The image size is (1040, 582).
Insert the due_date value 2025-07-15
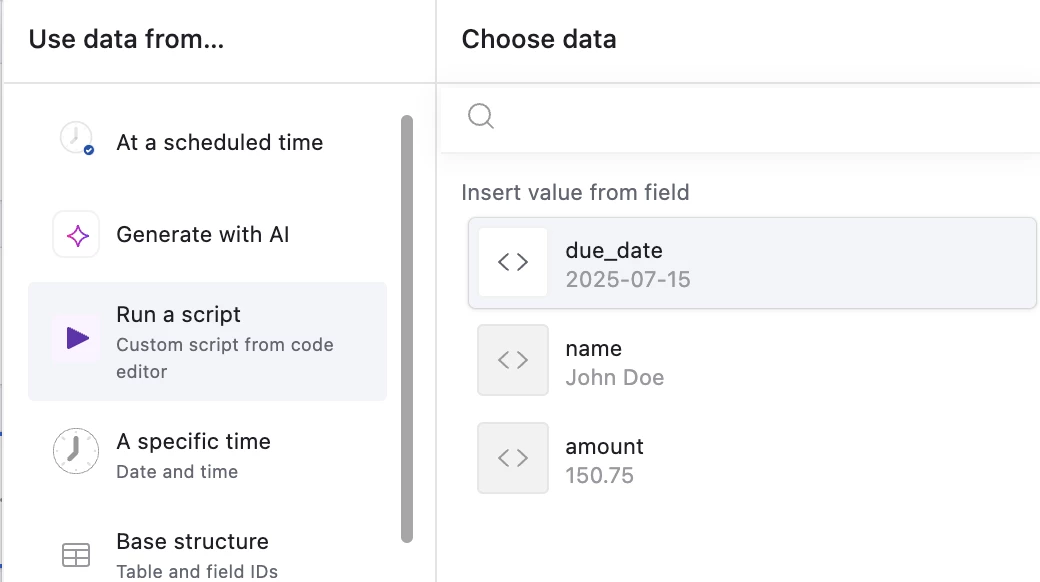752,263
